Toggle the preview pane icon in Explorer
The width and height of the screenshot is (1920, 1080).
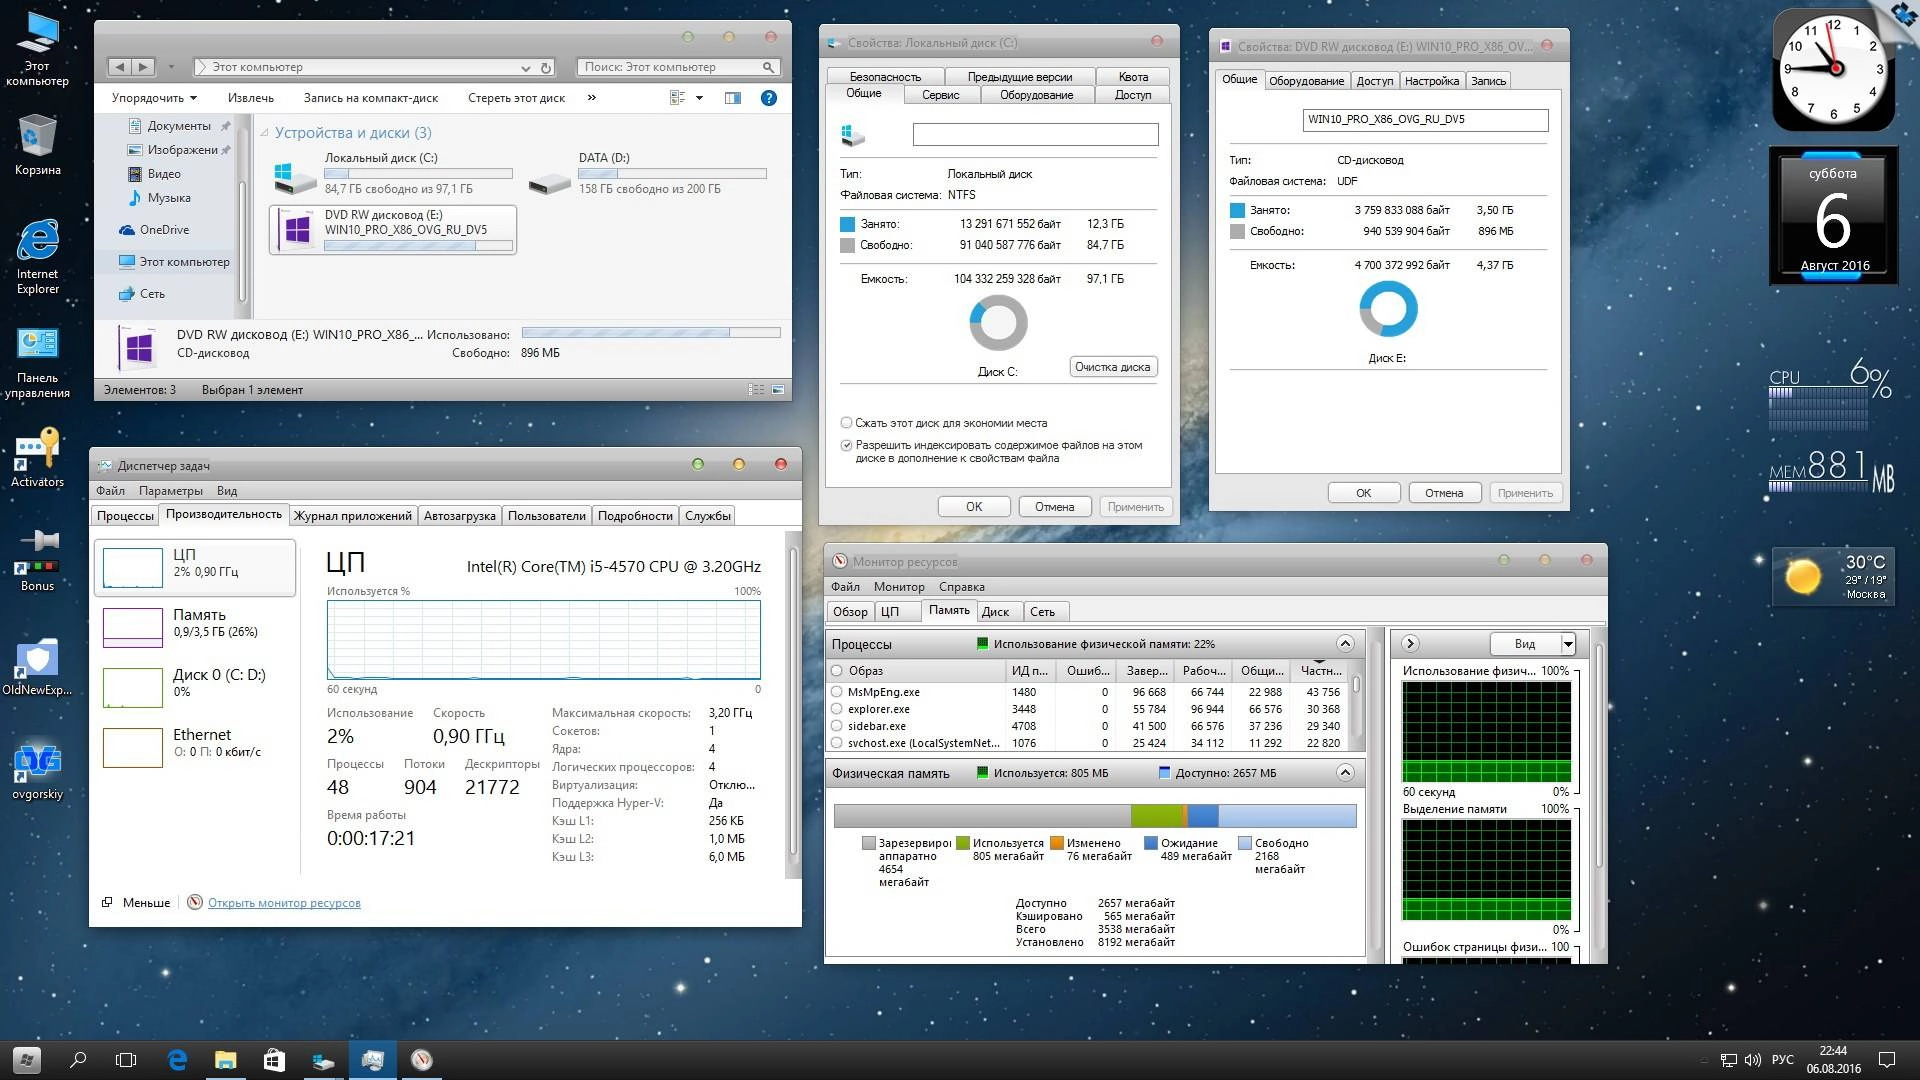tap(733, 98)
